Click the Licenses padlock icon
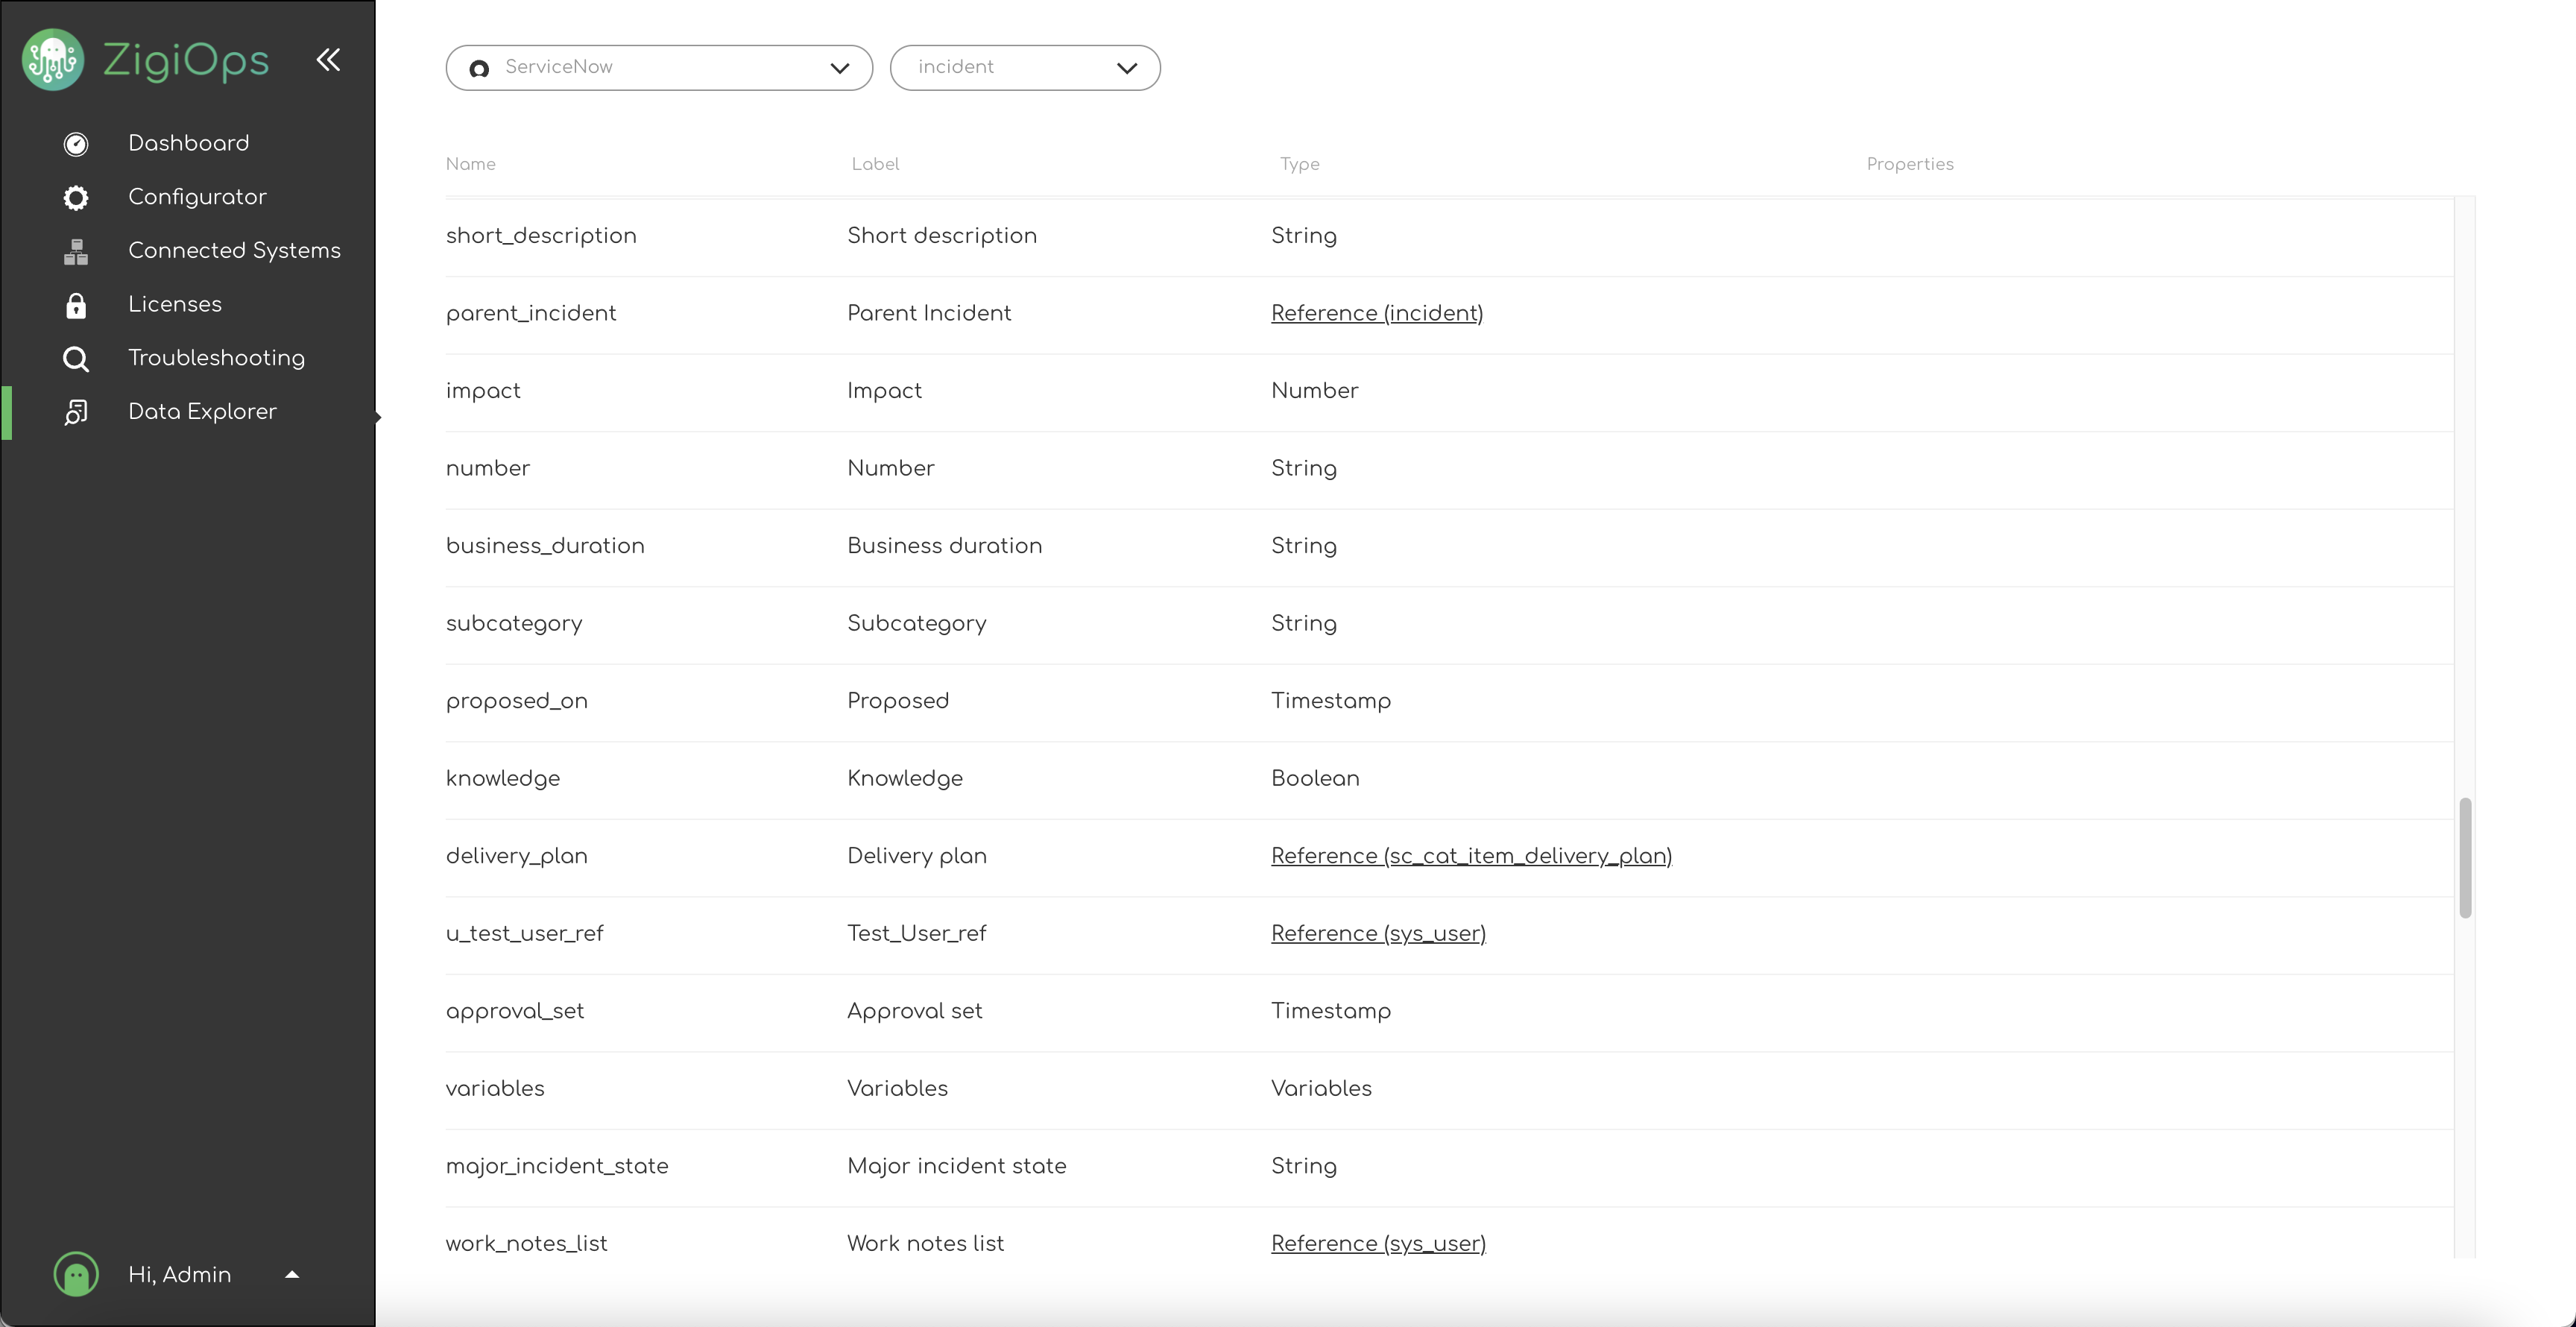2576x1327 pixels. [x=76, y=305]
